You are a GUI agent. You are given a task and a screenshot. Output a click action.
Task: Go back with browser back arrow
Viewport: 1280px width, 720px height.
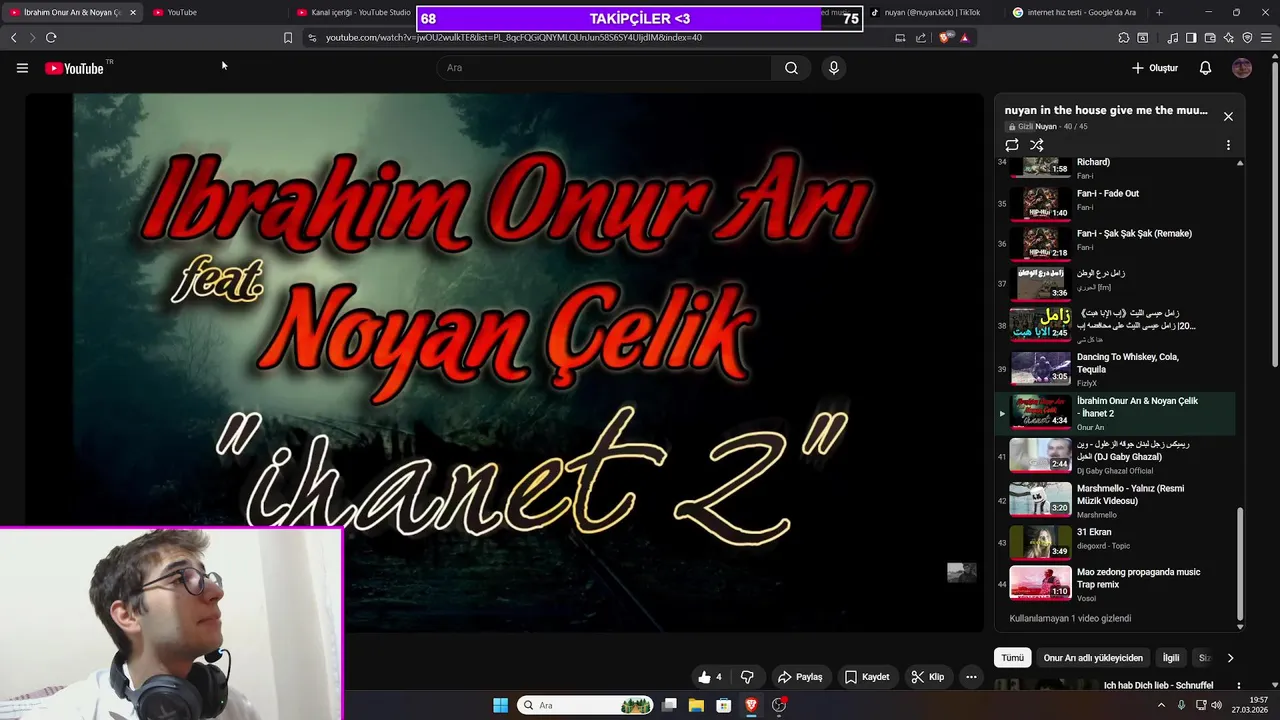click(x=13, y=37)
